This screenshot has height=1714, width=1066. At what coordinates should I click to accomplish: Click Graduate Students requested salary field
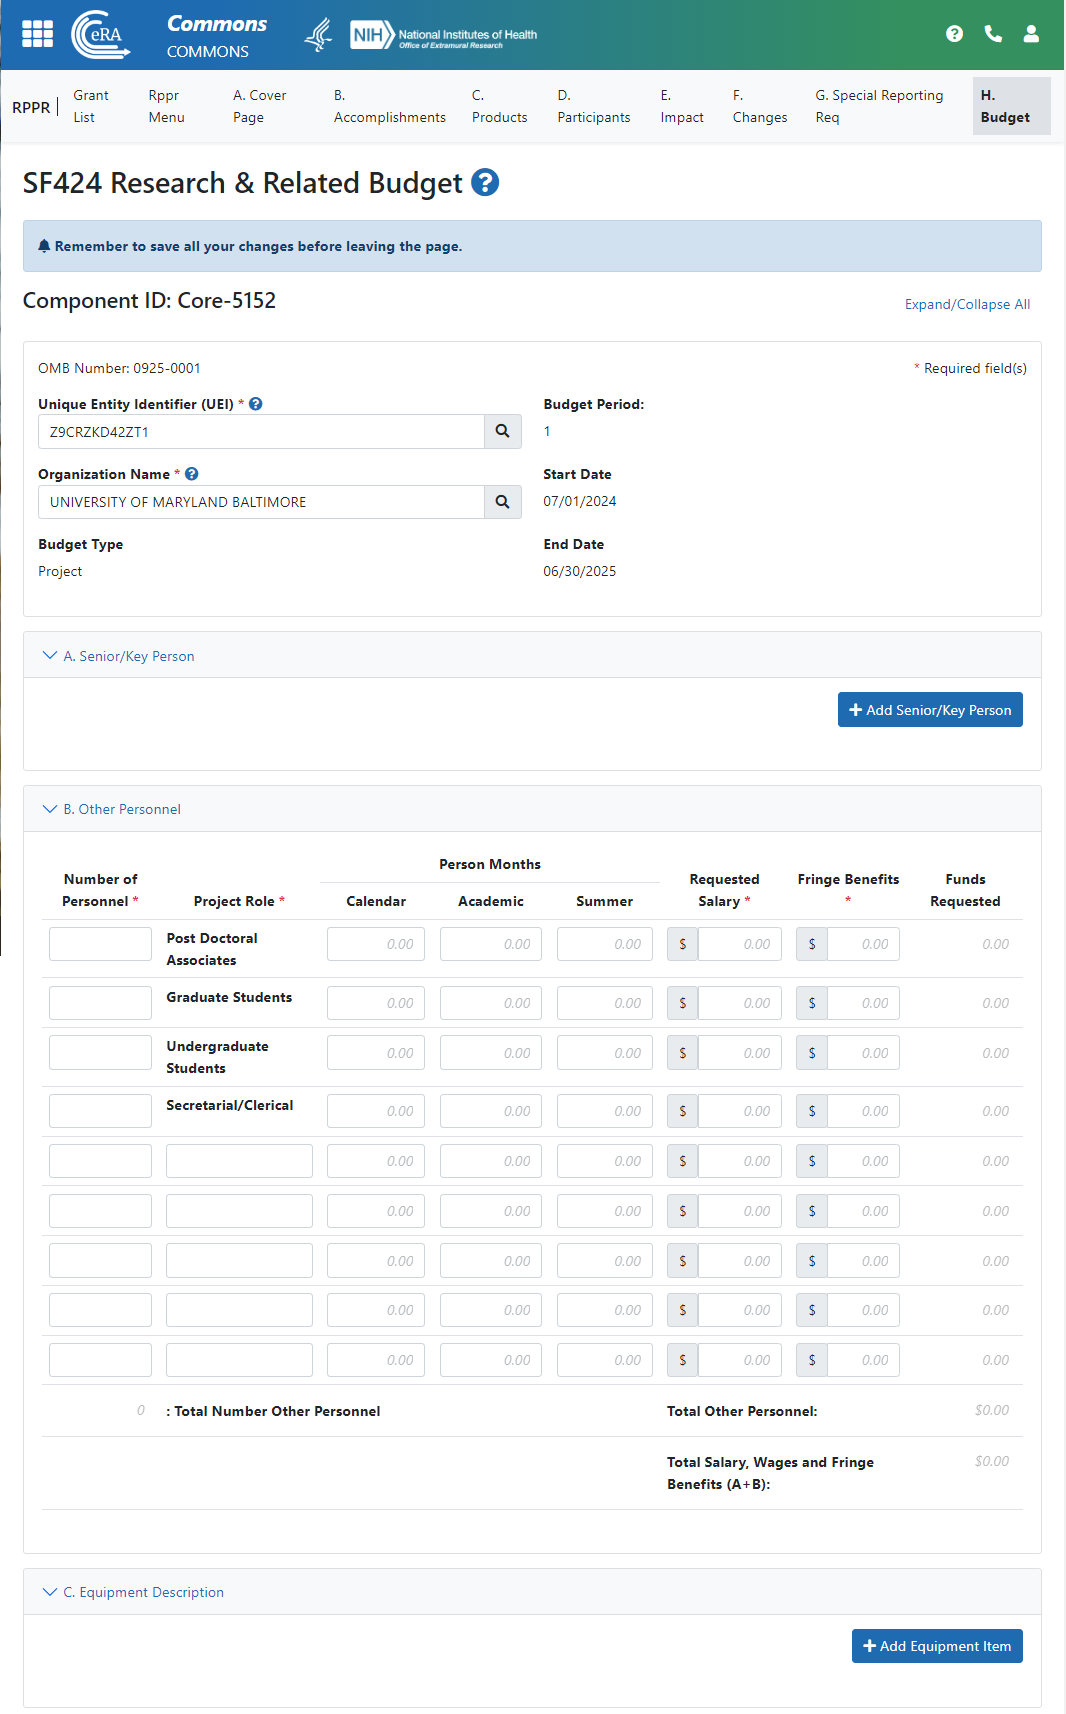[x=739, y=1003]
